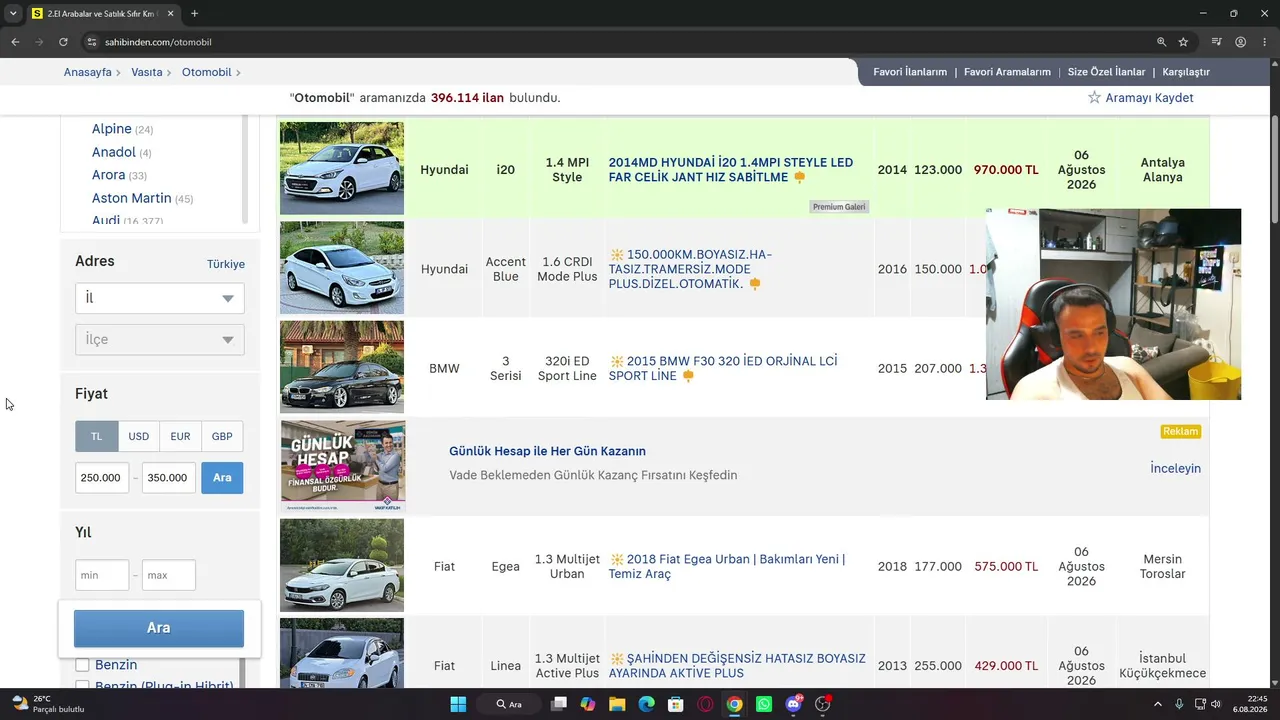Image resolution: width=1280 pixels, height=720 pixels.
Task: Go to Anasayfa breadcrumb
Action: [88, 72]
